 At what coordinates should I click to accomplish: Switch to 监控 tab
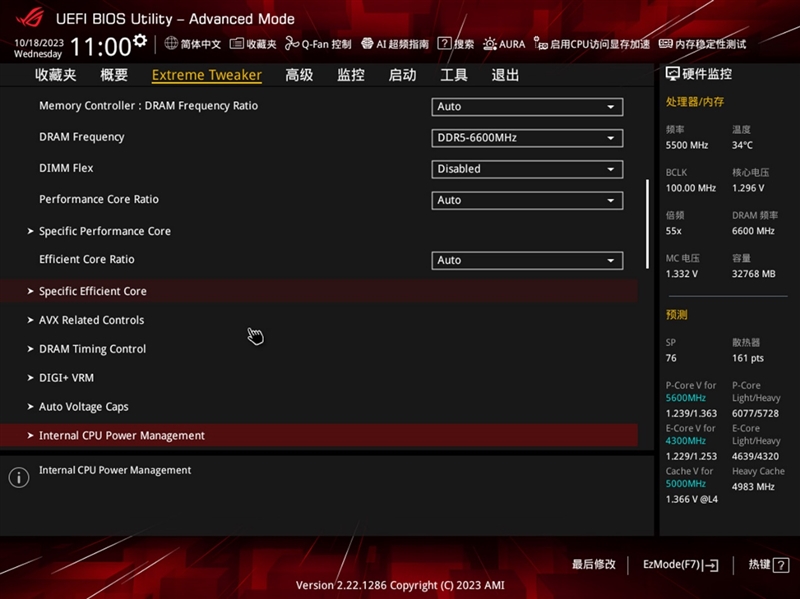coord(351,75)
